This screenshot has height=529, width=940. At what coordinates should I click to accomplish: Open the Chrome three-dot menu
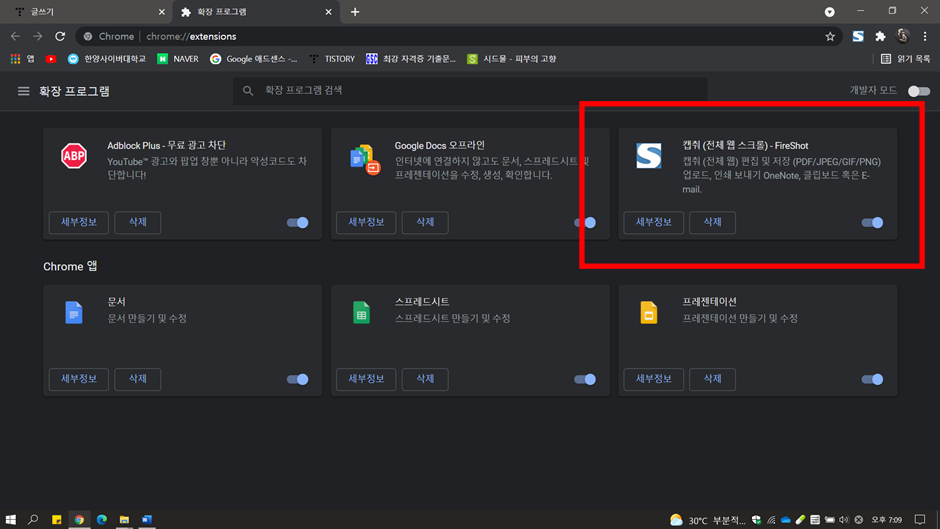click(x=925, y=37)
